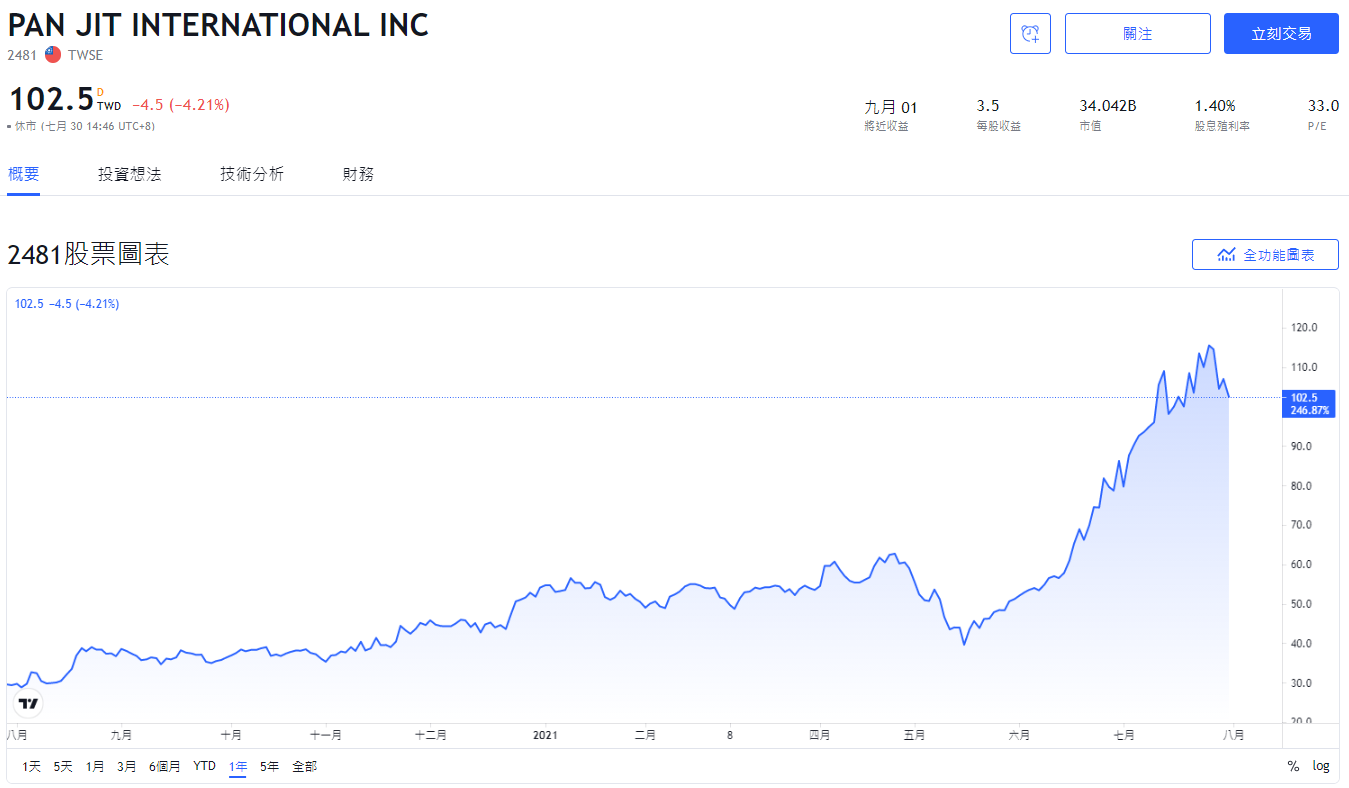
Task: Switch to the 投資想法 tab
Action: click(130, 174)
